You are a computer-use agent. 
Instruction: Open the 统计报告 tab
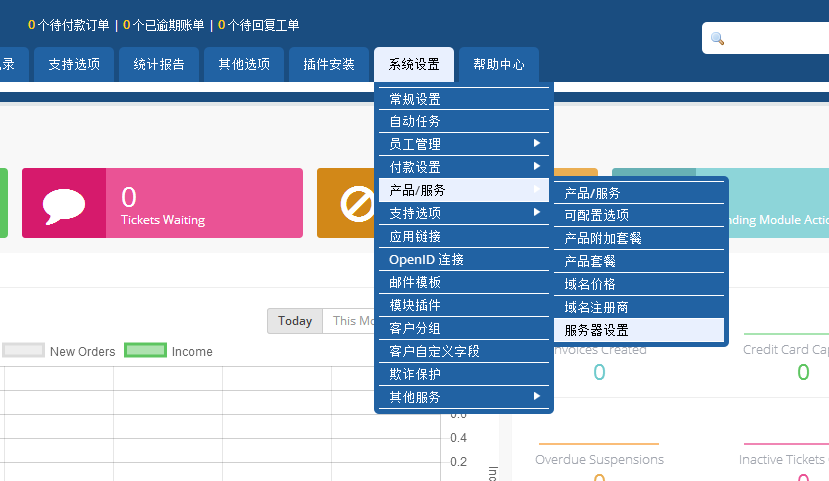(x=159, y=64)
